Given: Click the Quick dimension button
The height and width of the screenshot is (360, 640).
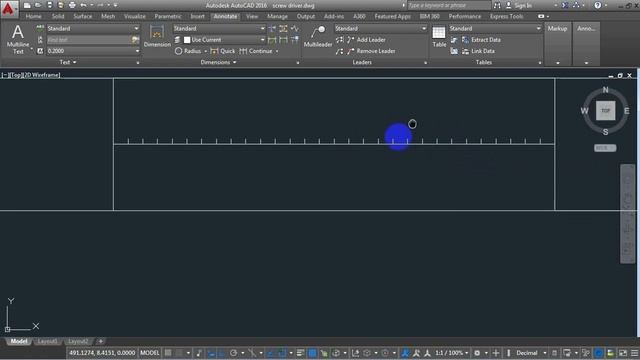Looking at the screenshot, I should pyautogui.click(x=222, y=51).
